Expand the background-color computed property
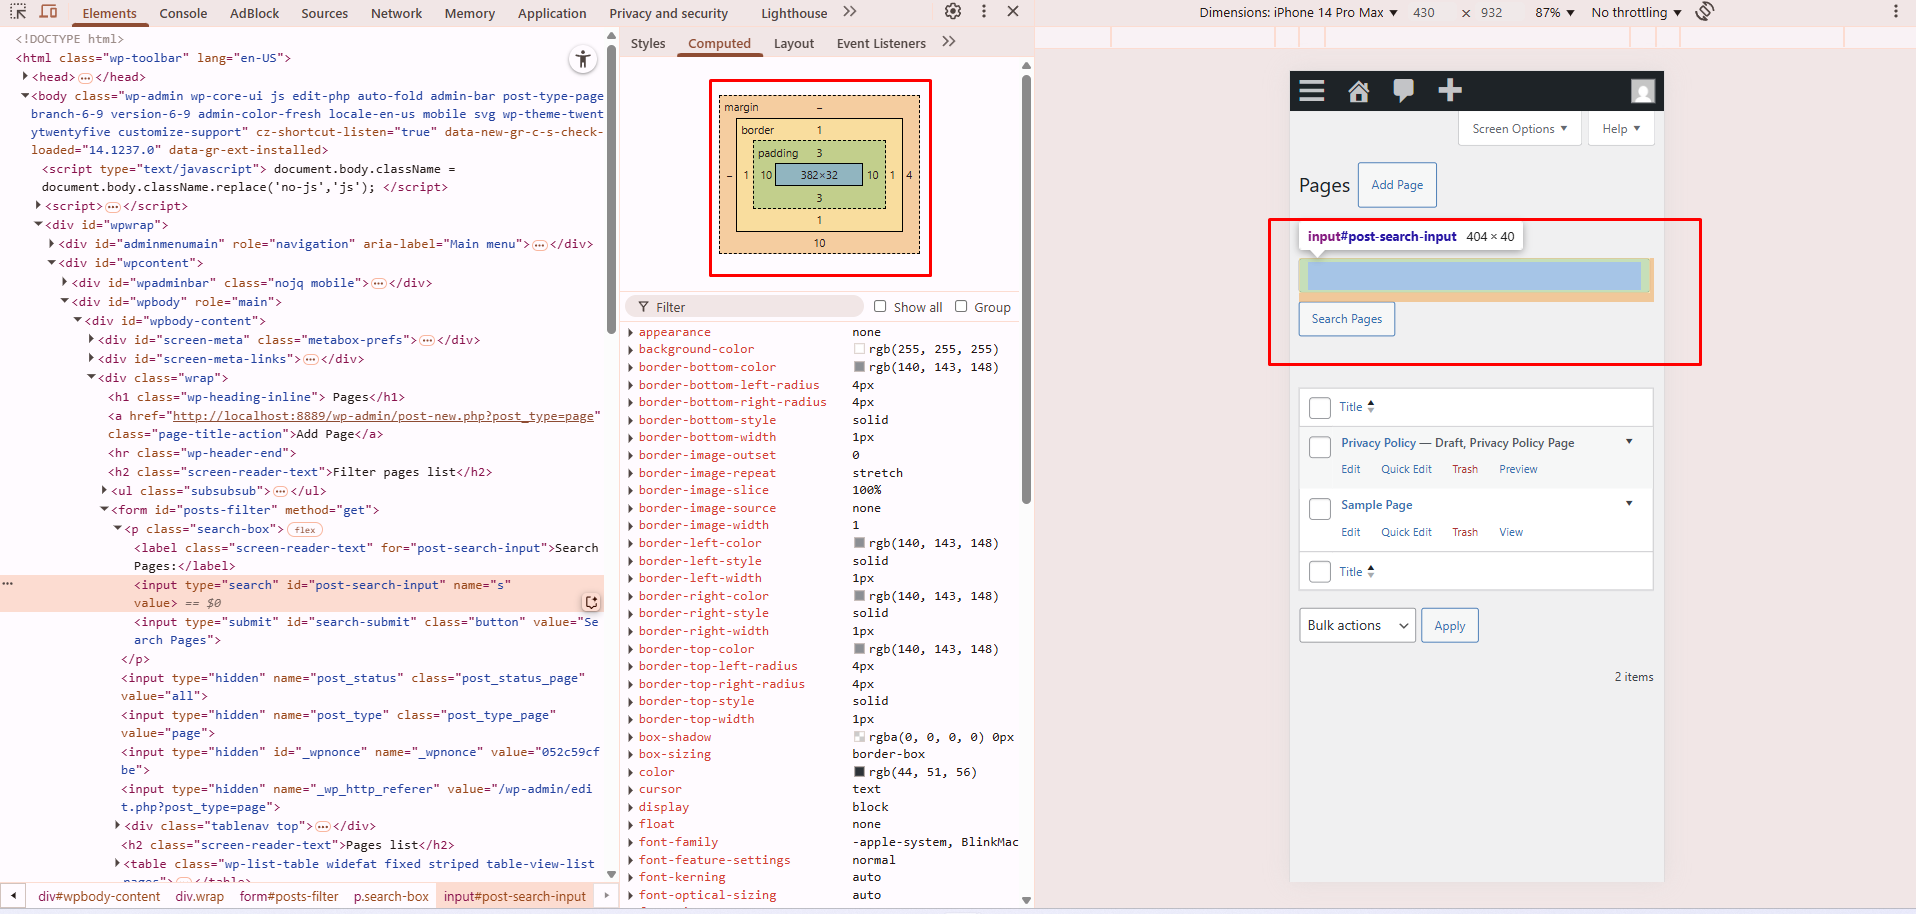Screen dimensions: 1916x914 [631, 349]
